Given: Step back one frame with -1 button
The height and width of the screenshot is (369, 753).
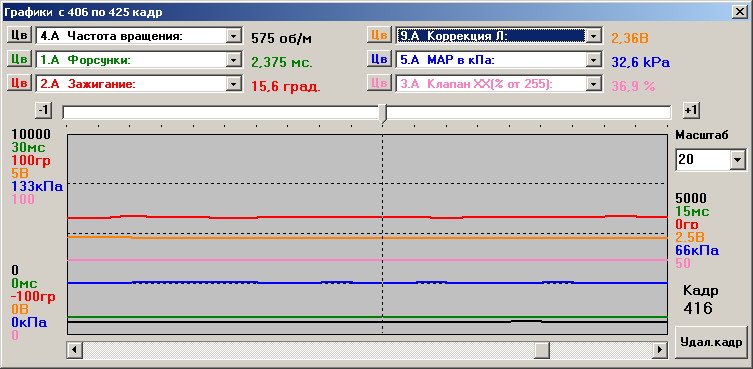Looking at the screenshot, I should [43, 111].
